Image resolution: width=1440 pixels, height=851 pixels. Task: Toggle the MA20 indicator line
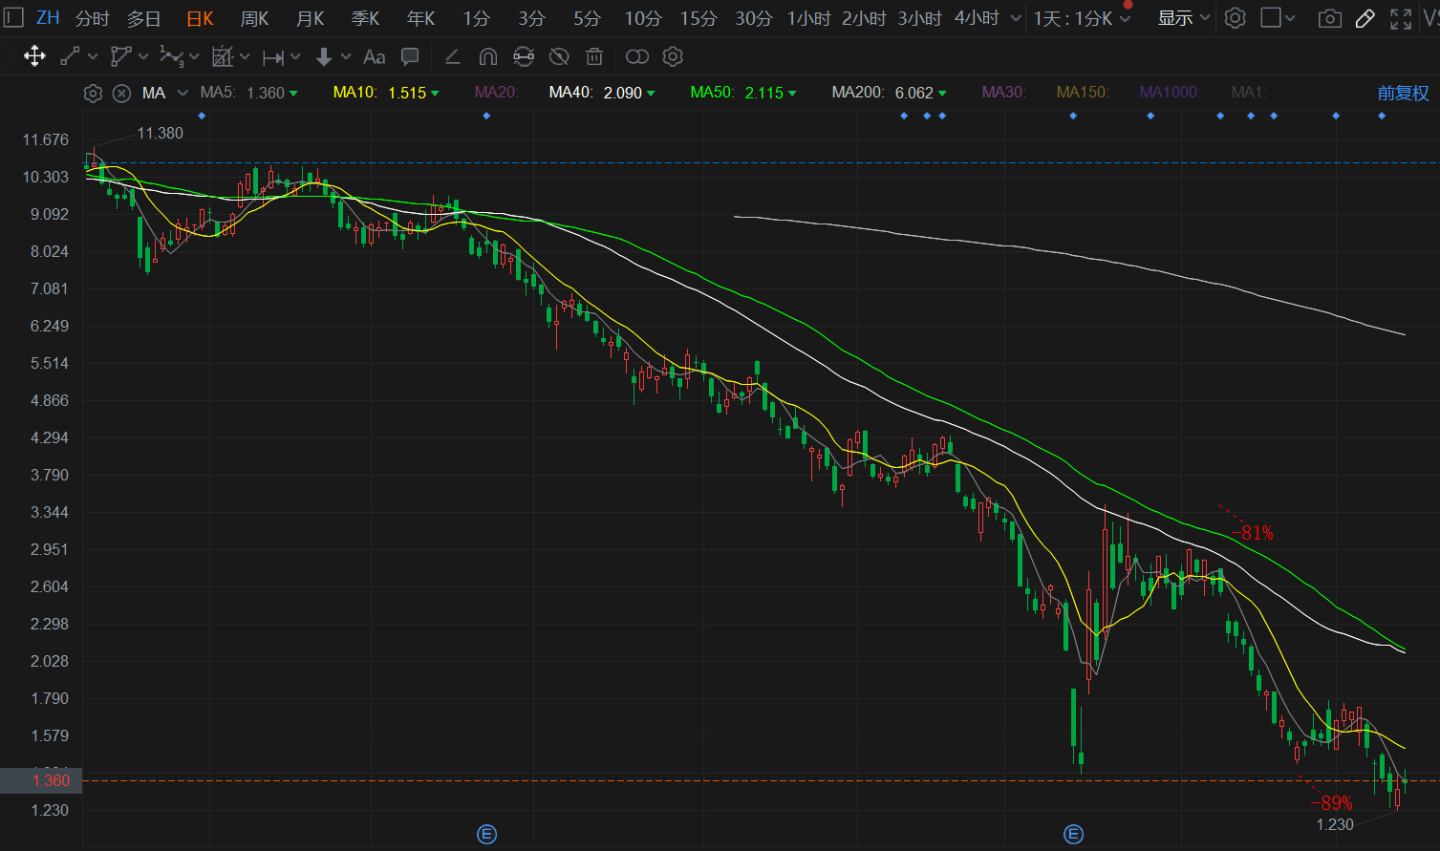pyautogui.click(x=496, y=92)
